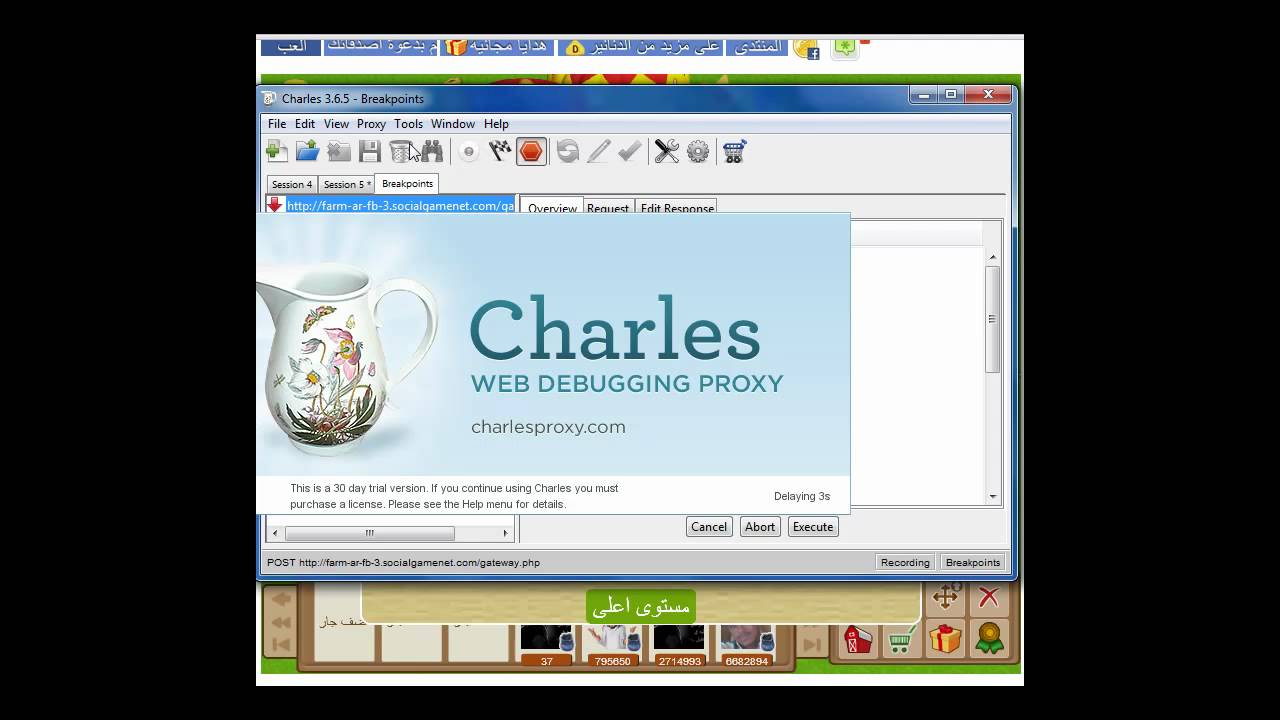Open Tools via wrench and screwdriver icon
This screenshot has width=1280, height=720.
(667, 152)
